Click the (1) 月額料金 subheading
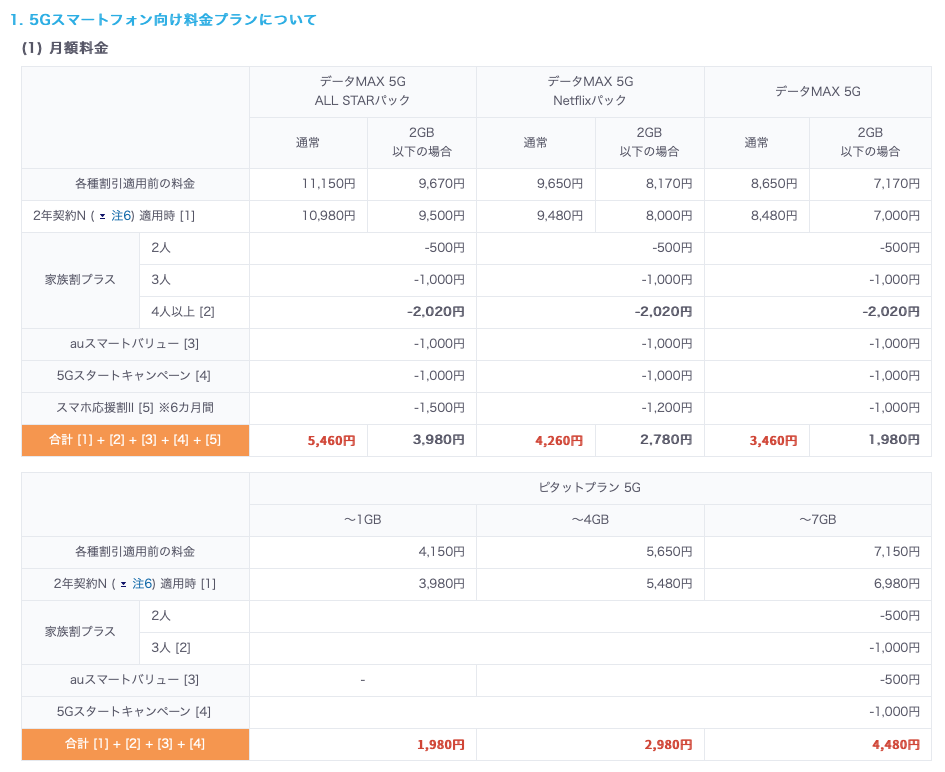The width and height of the screenshot is (945, 772). [x=64, y=48]
